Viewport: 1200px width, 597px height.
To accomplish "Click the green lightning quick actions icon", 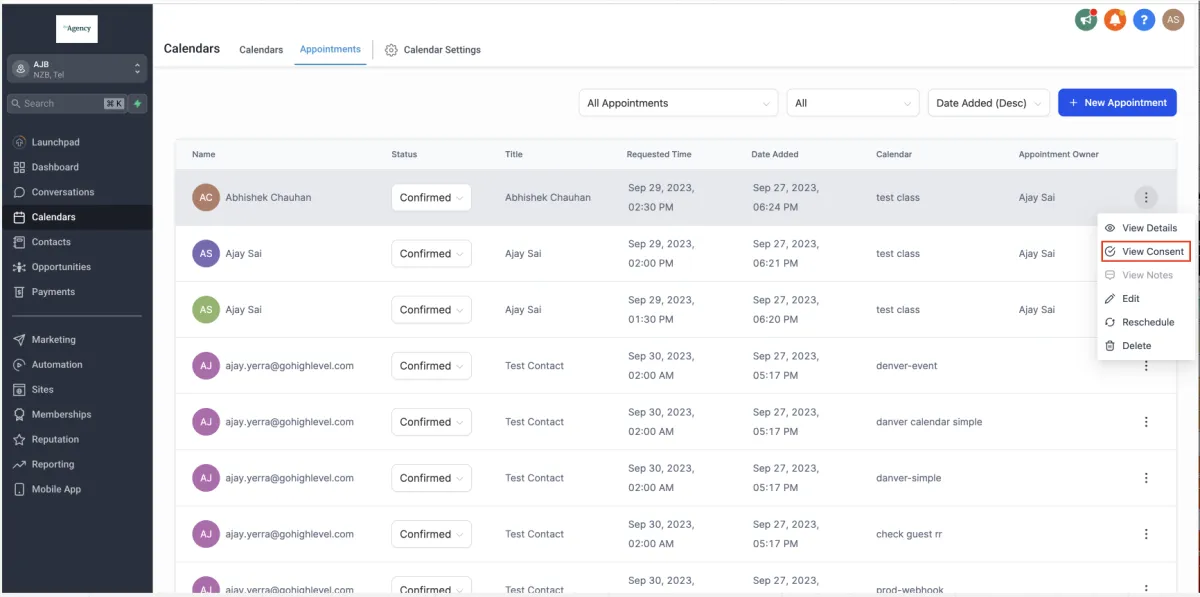I will 137,103.
